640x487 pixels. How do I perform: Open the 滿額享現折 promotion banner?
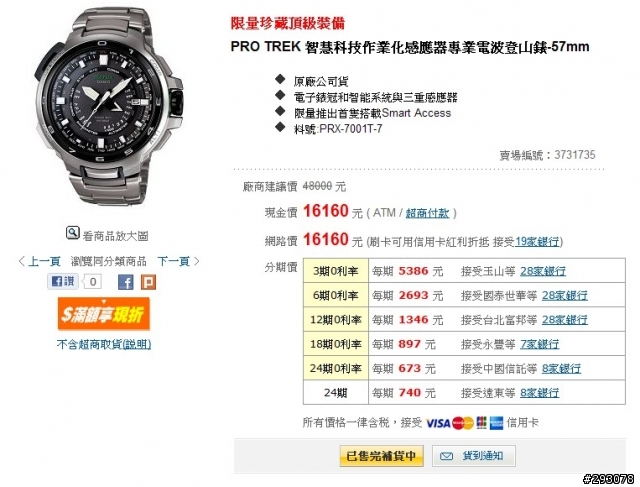point(104,314)
